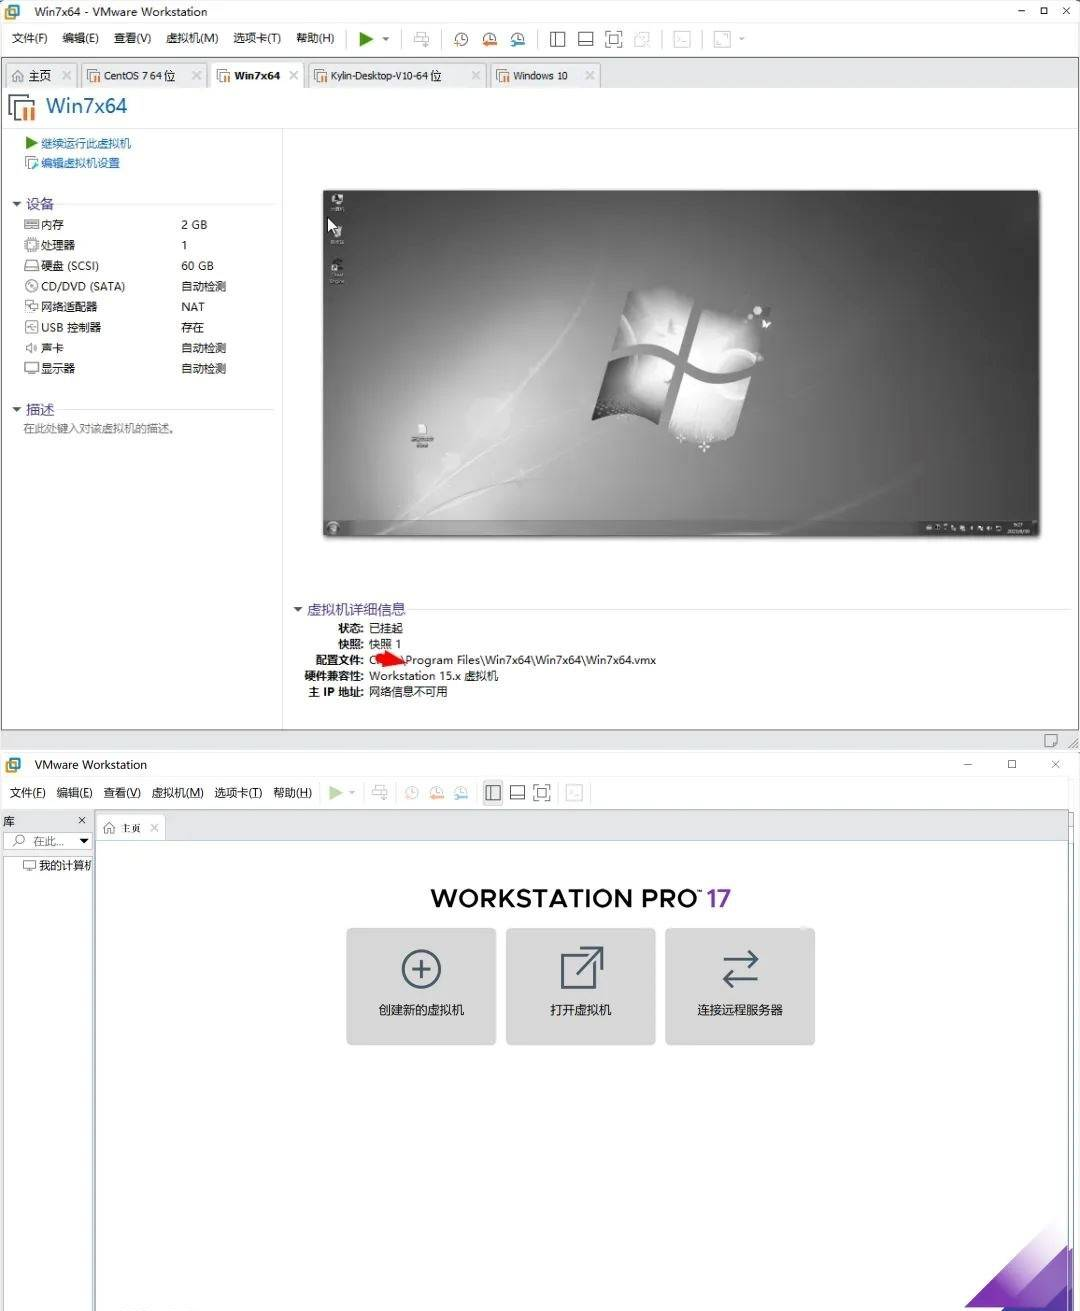Open 虚拟机(M) menu in lower VMware window
Image resolution: width=1080 pixels, height=1311 pixels.
(x=177, y=793)
